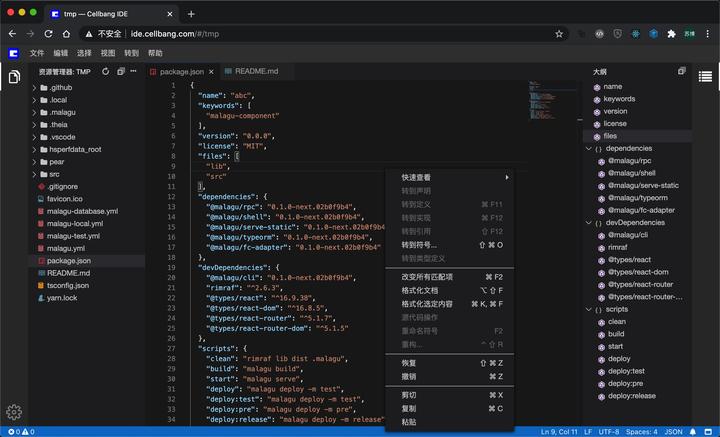The image size is (720, 437).
Task: Change Spaces: 4 indentation setting
Action: click(x=641, y=431)
